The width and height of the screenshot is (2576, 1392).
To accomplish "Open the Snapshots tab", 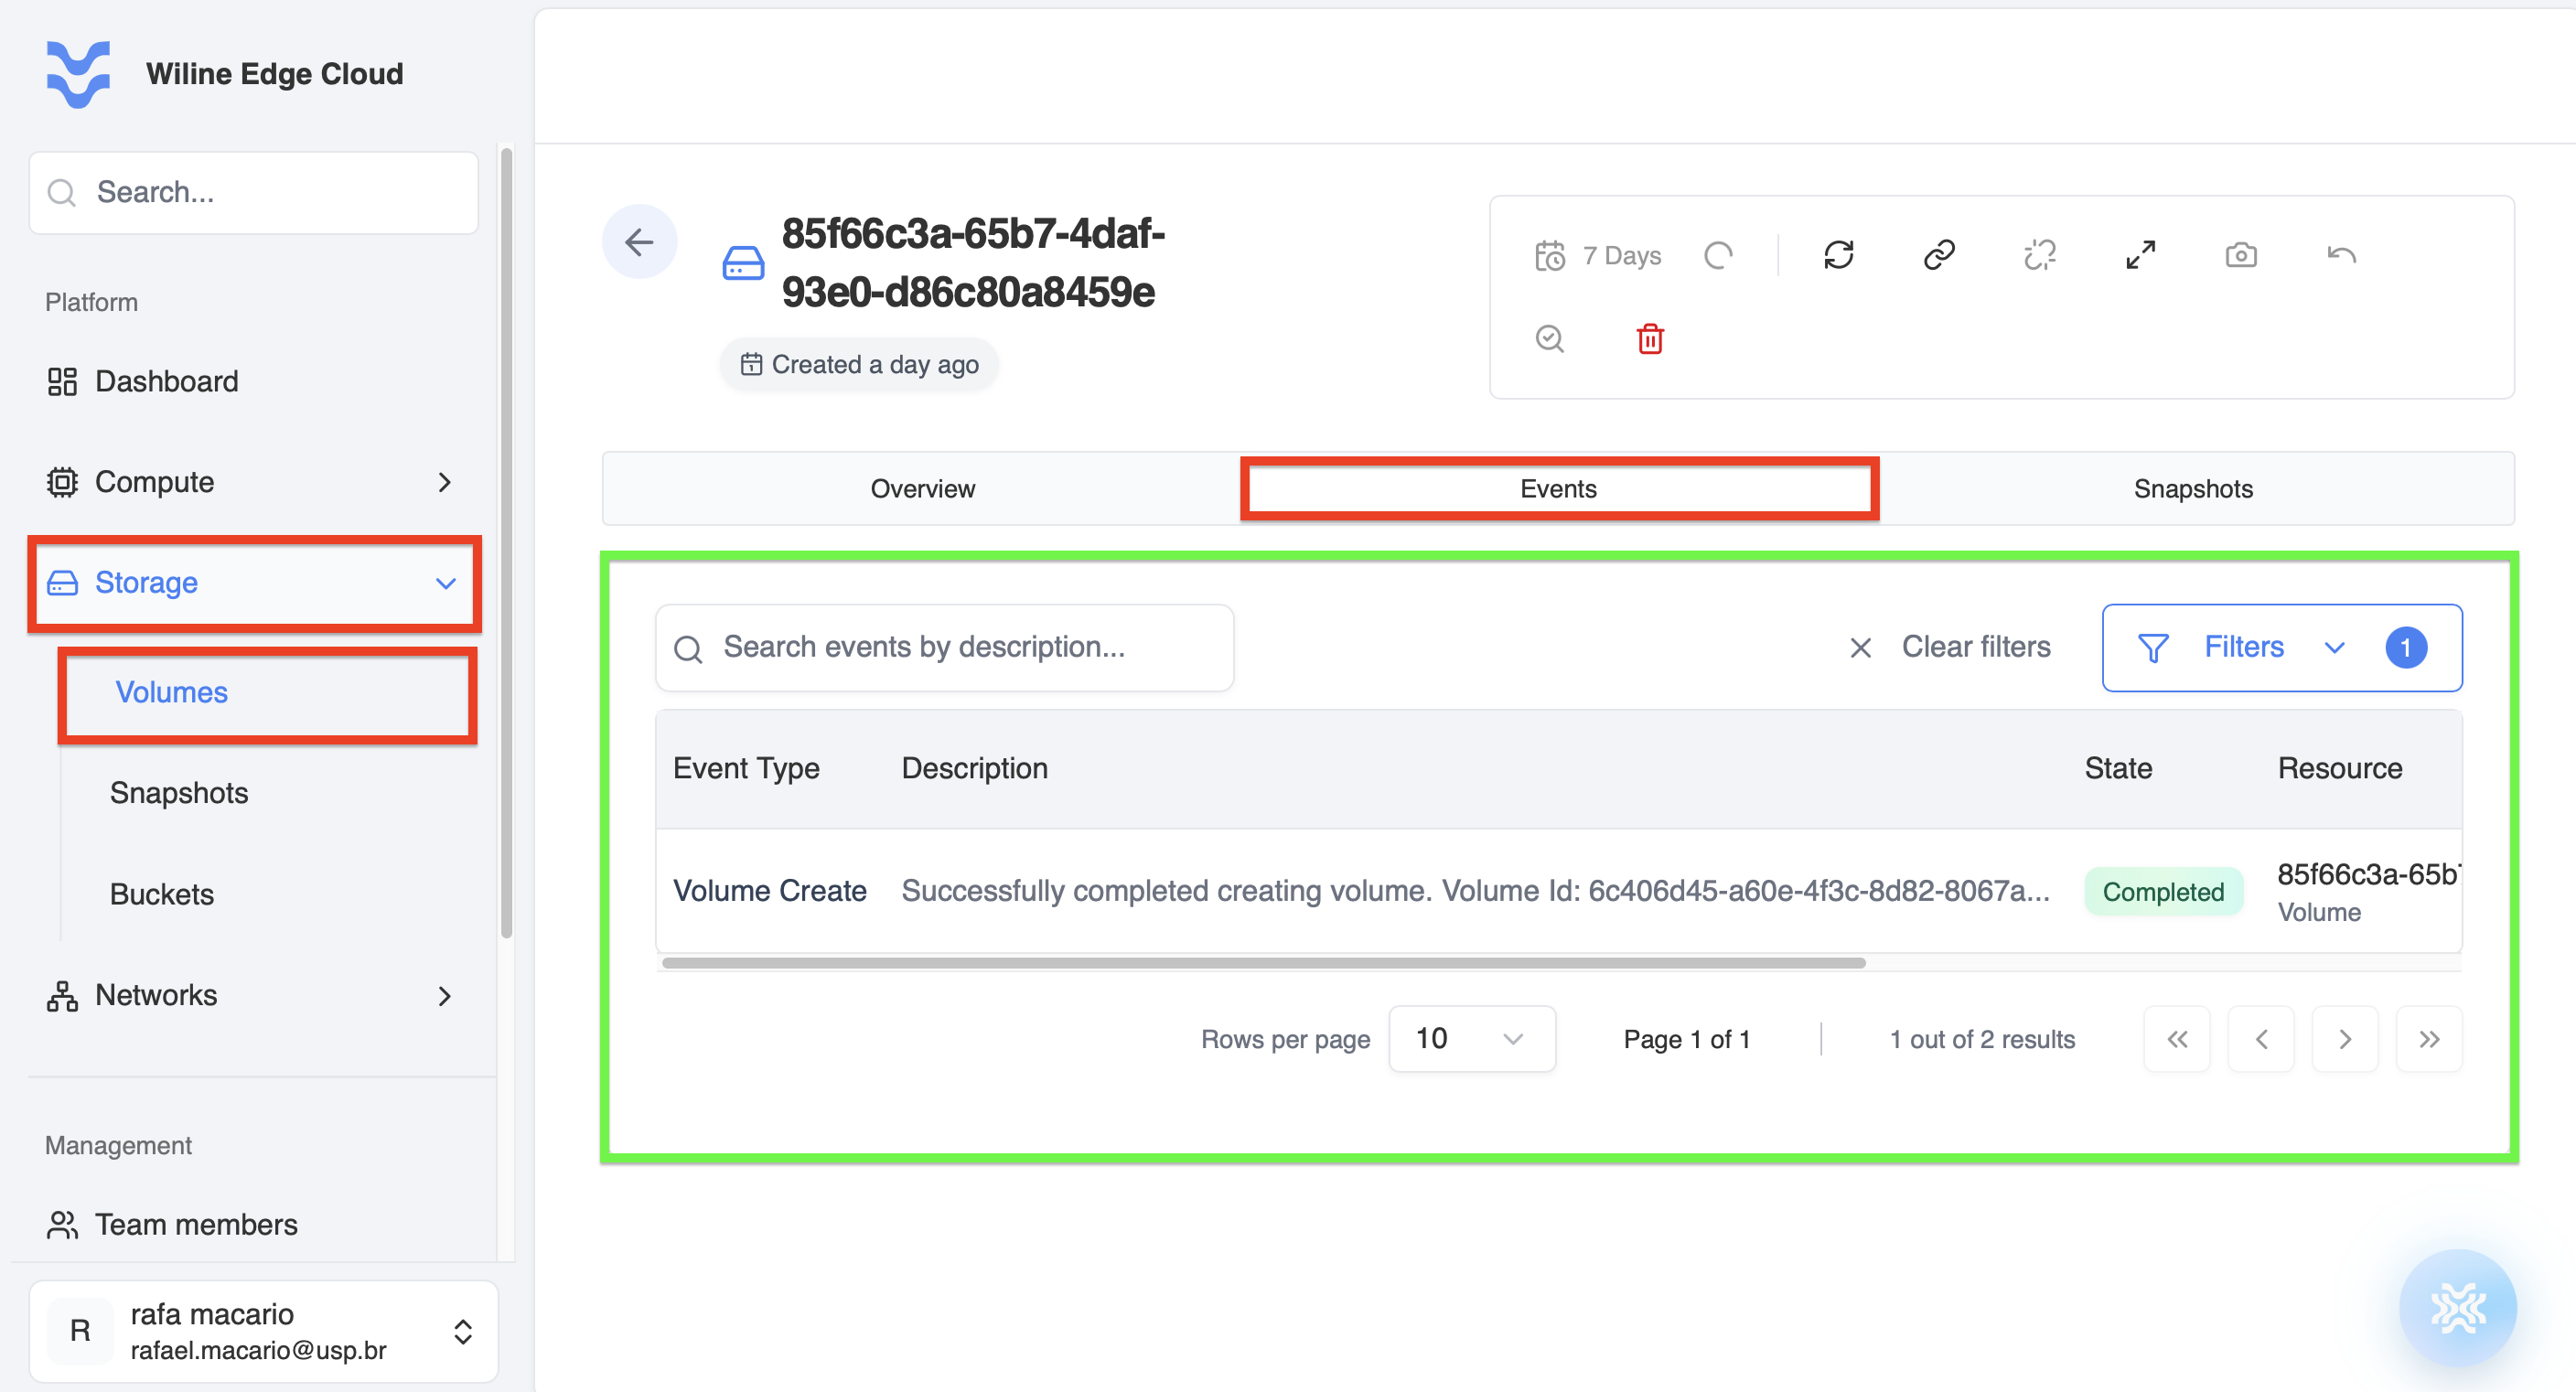I will click(x=2193, y=489).
